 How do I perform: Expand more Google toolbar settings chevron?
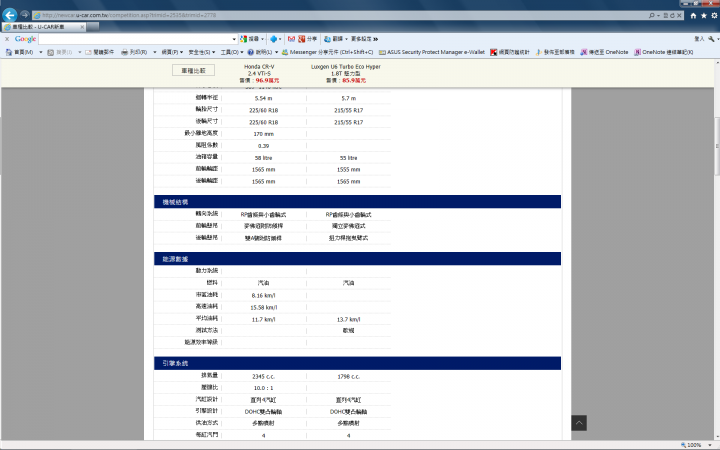pyautogui.click(x=375, y=39)
